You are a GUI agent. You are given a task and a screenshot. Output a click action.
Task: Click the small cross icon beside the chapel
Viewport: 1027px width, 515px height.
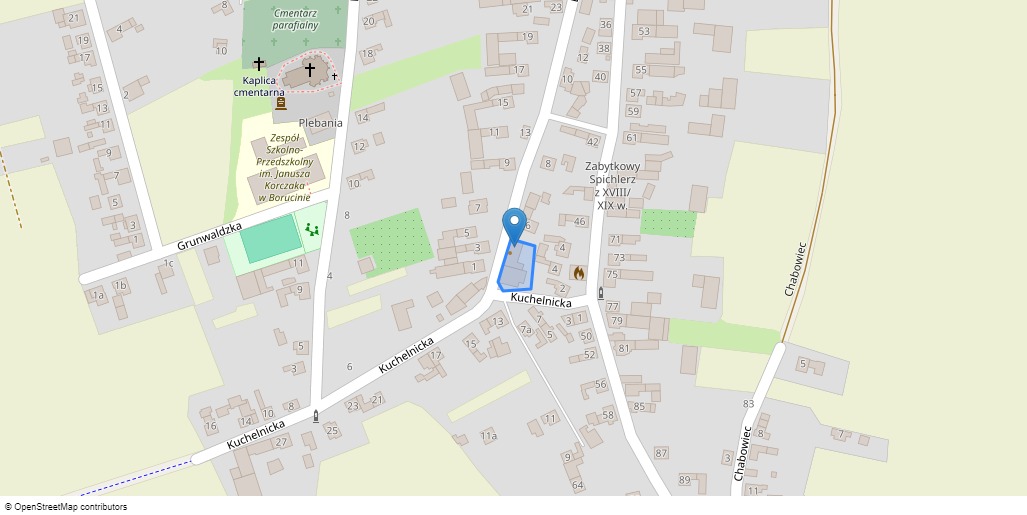[x=334, y=77]
